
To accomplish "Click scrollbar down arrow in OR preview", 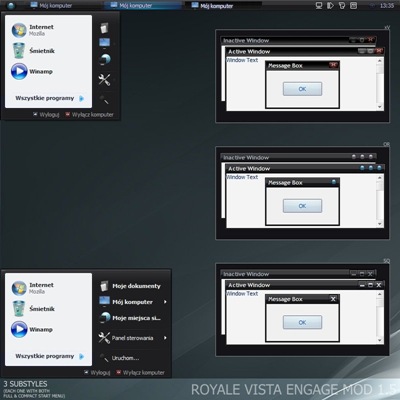I will click(379, 224).
